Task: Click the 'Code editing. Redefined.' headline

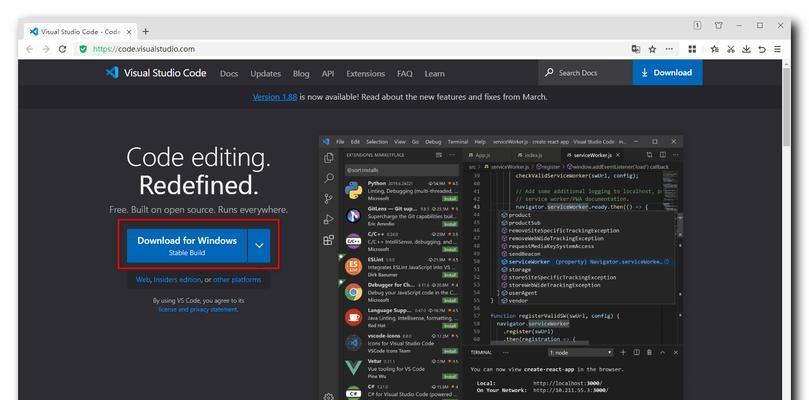Action: pyautogui.click(x=199, y=171)
